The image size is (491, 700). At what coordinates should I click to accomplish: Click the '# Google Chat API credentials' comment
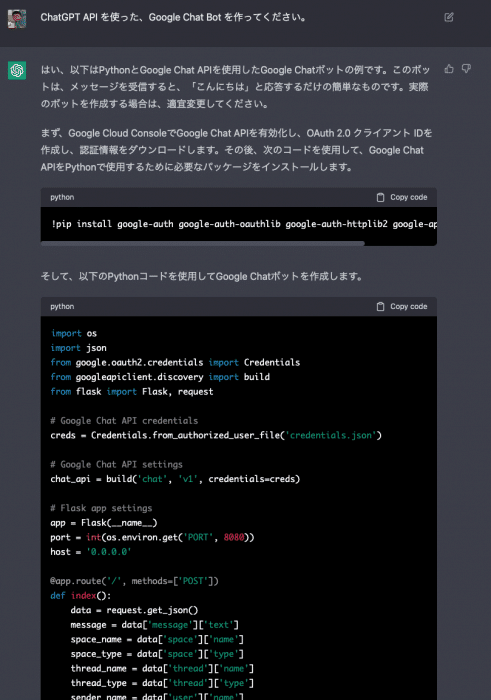[124, 421]
